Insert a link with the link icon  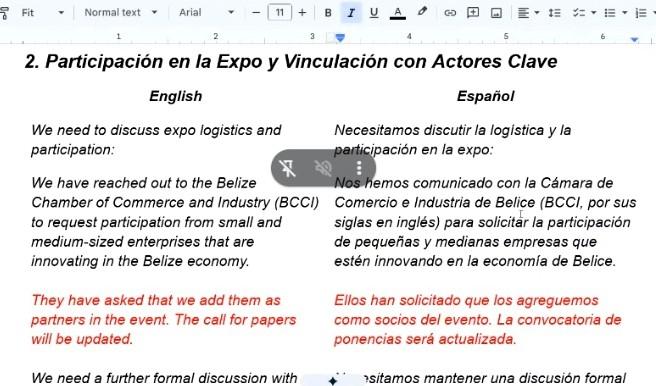pyautogui.click(x=450, y=13)
